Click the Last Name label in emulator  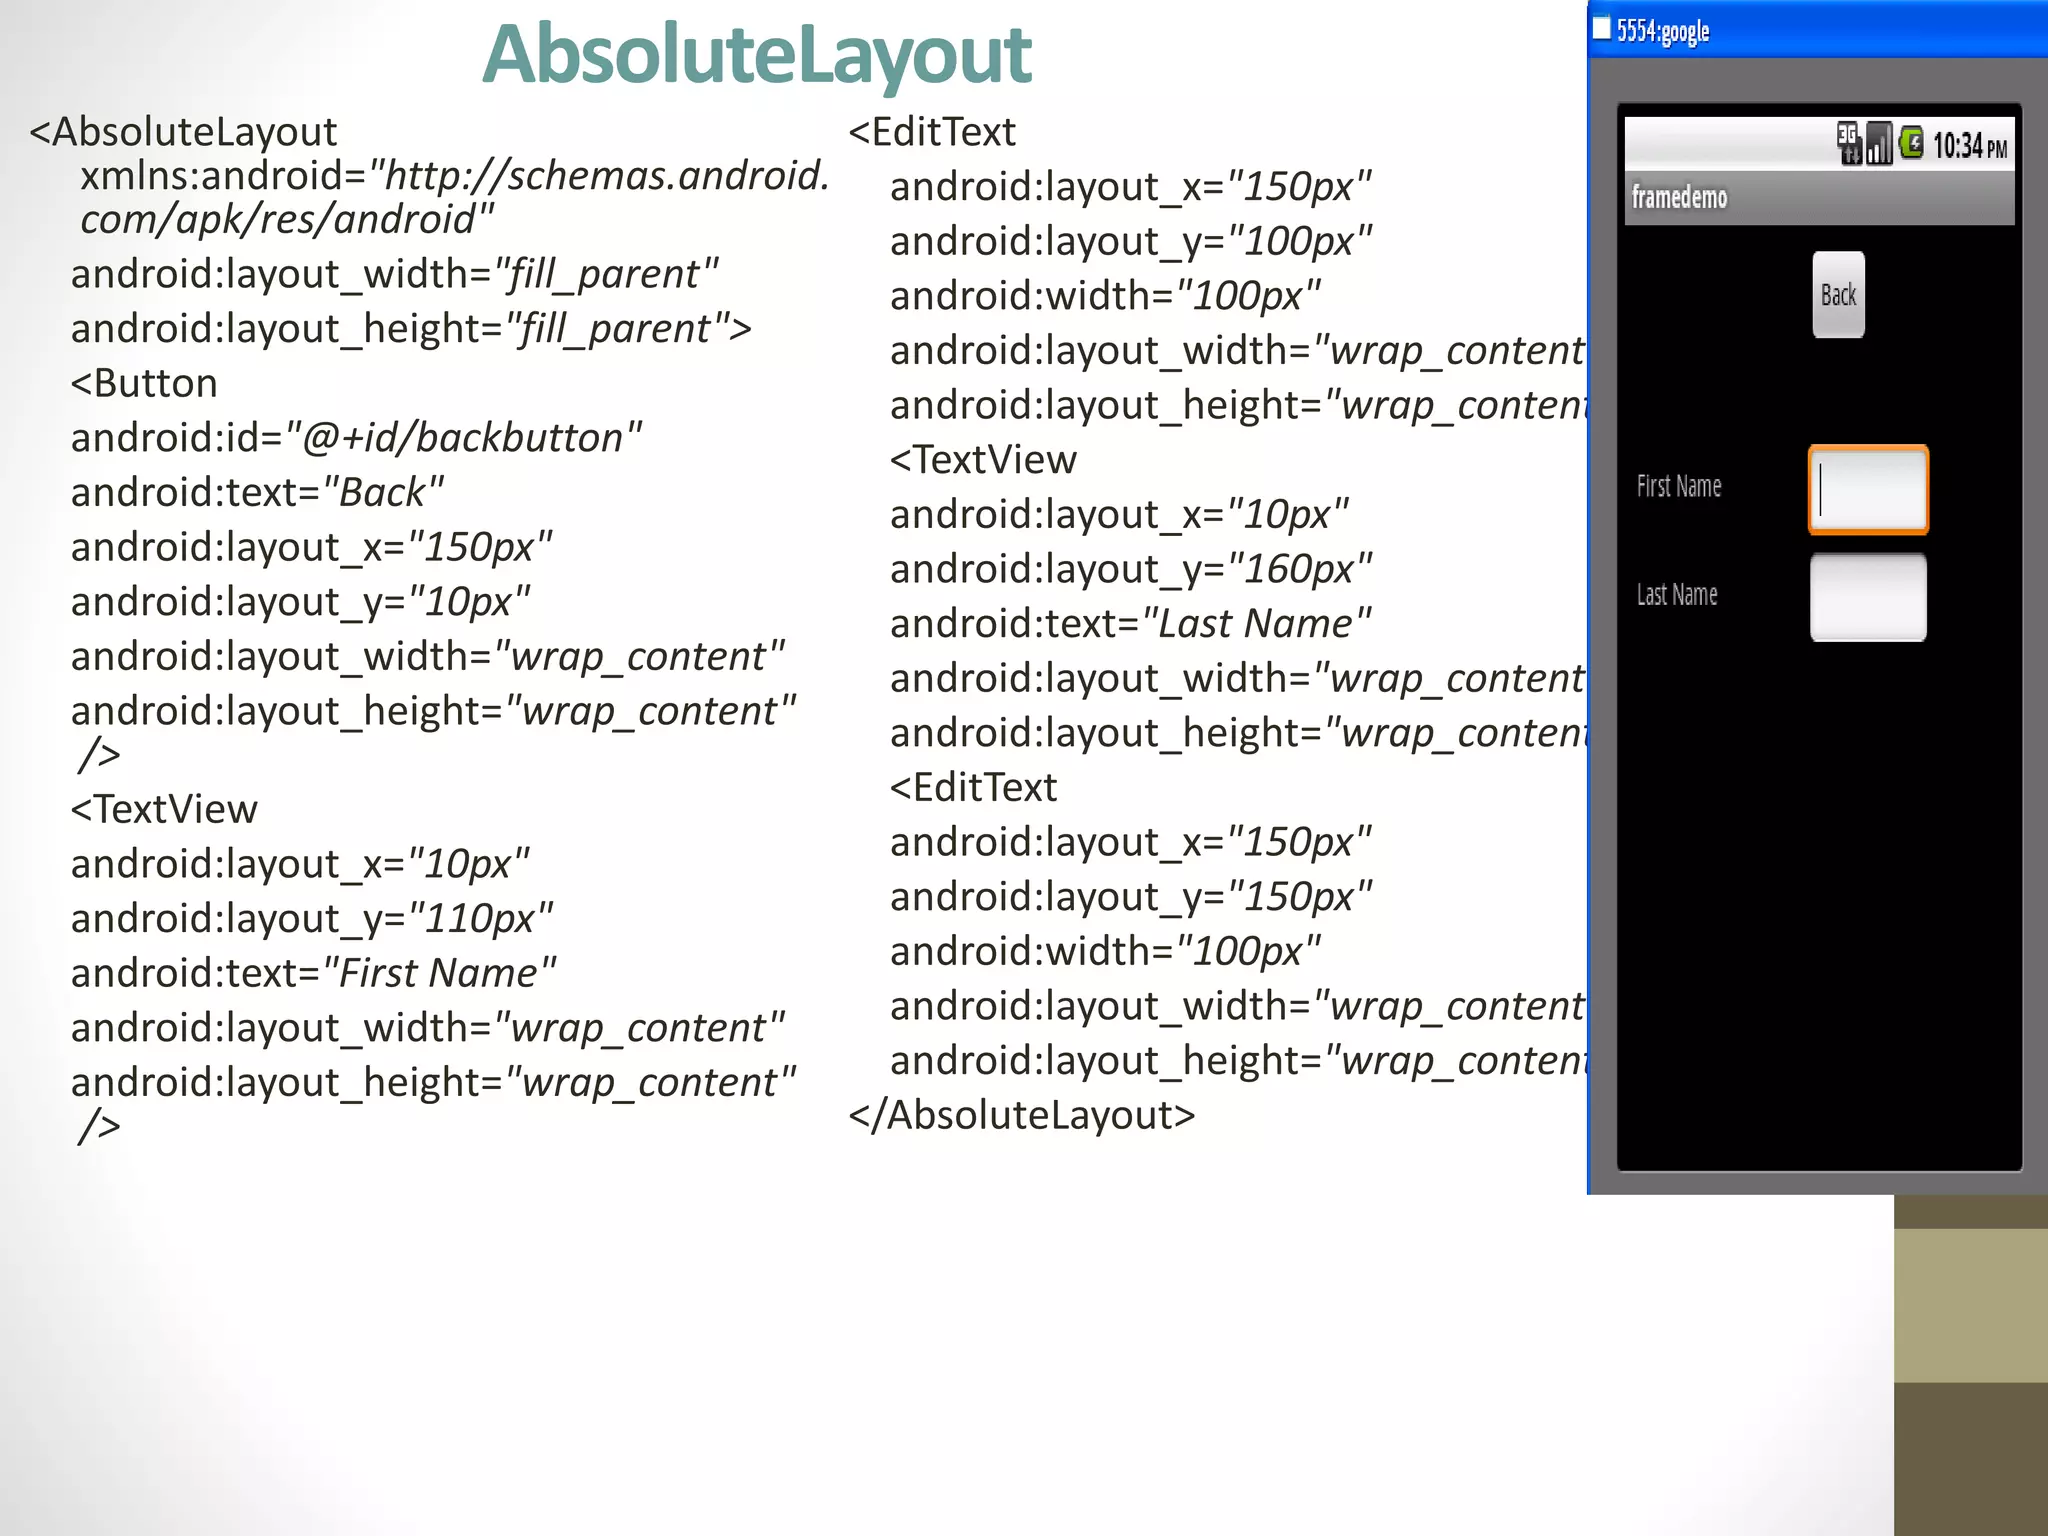pyautogui.click(x=1677, y=595)
